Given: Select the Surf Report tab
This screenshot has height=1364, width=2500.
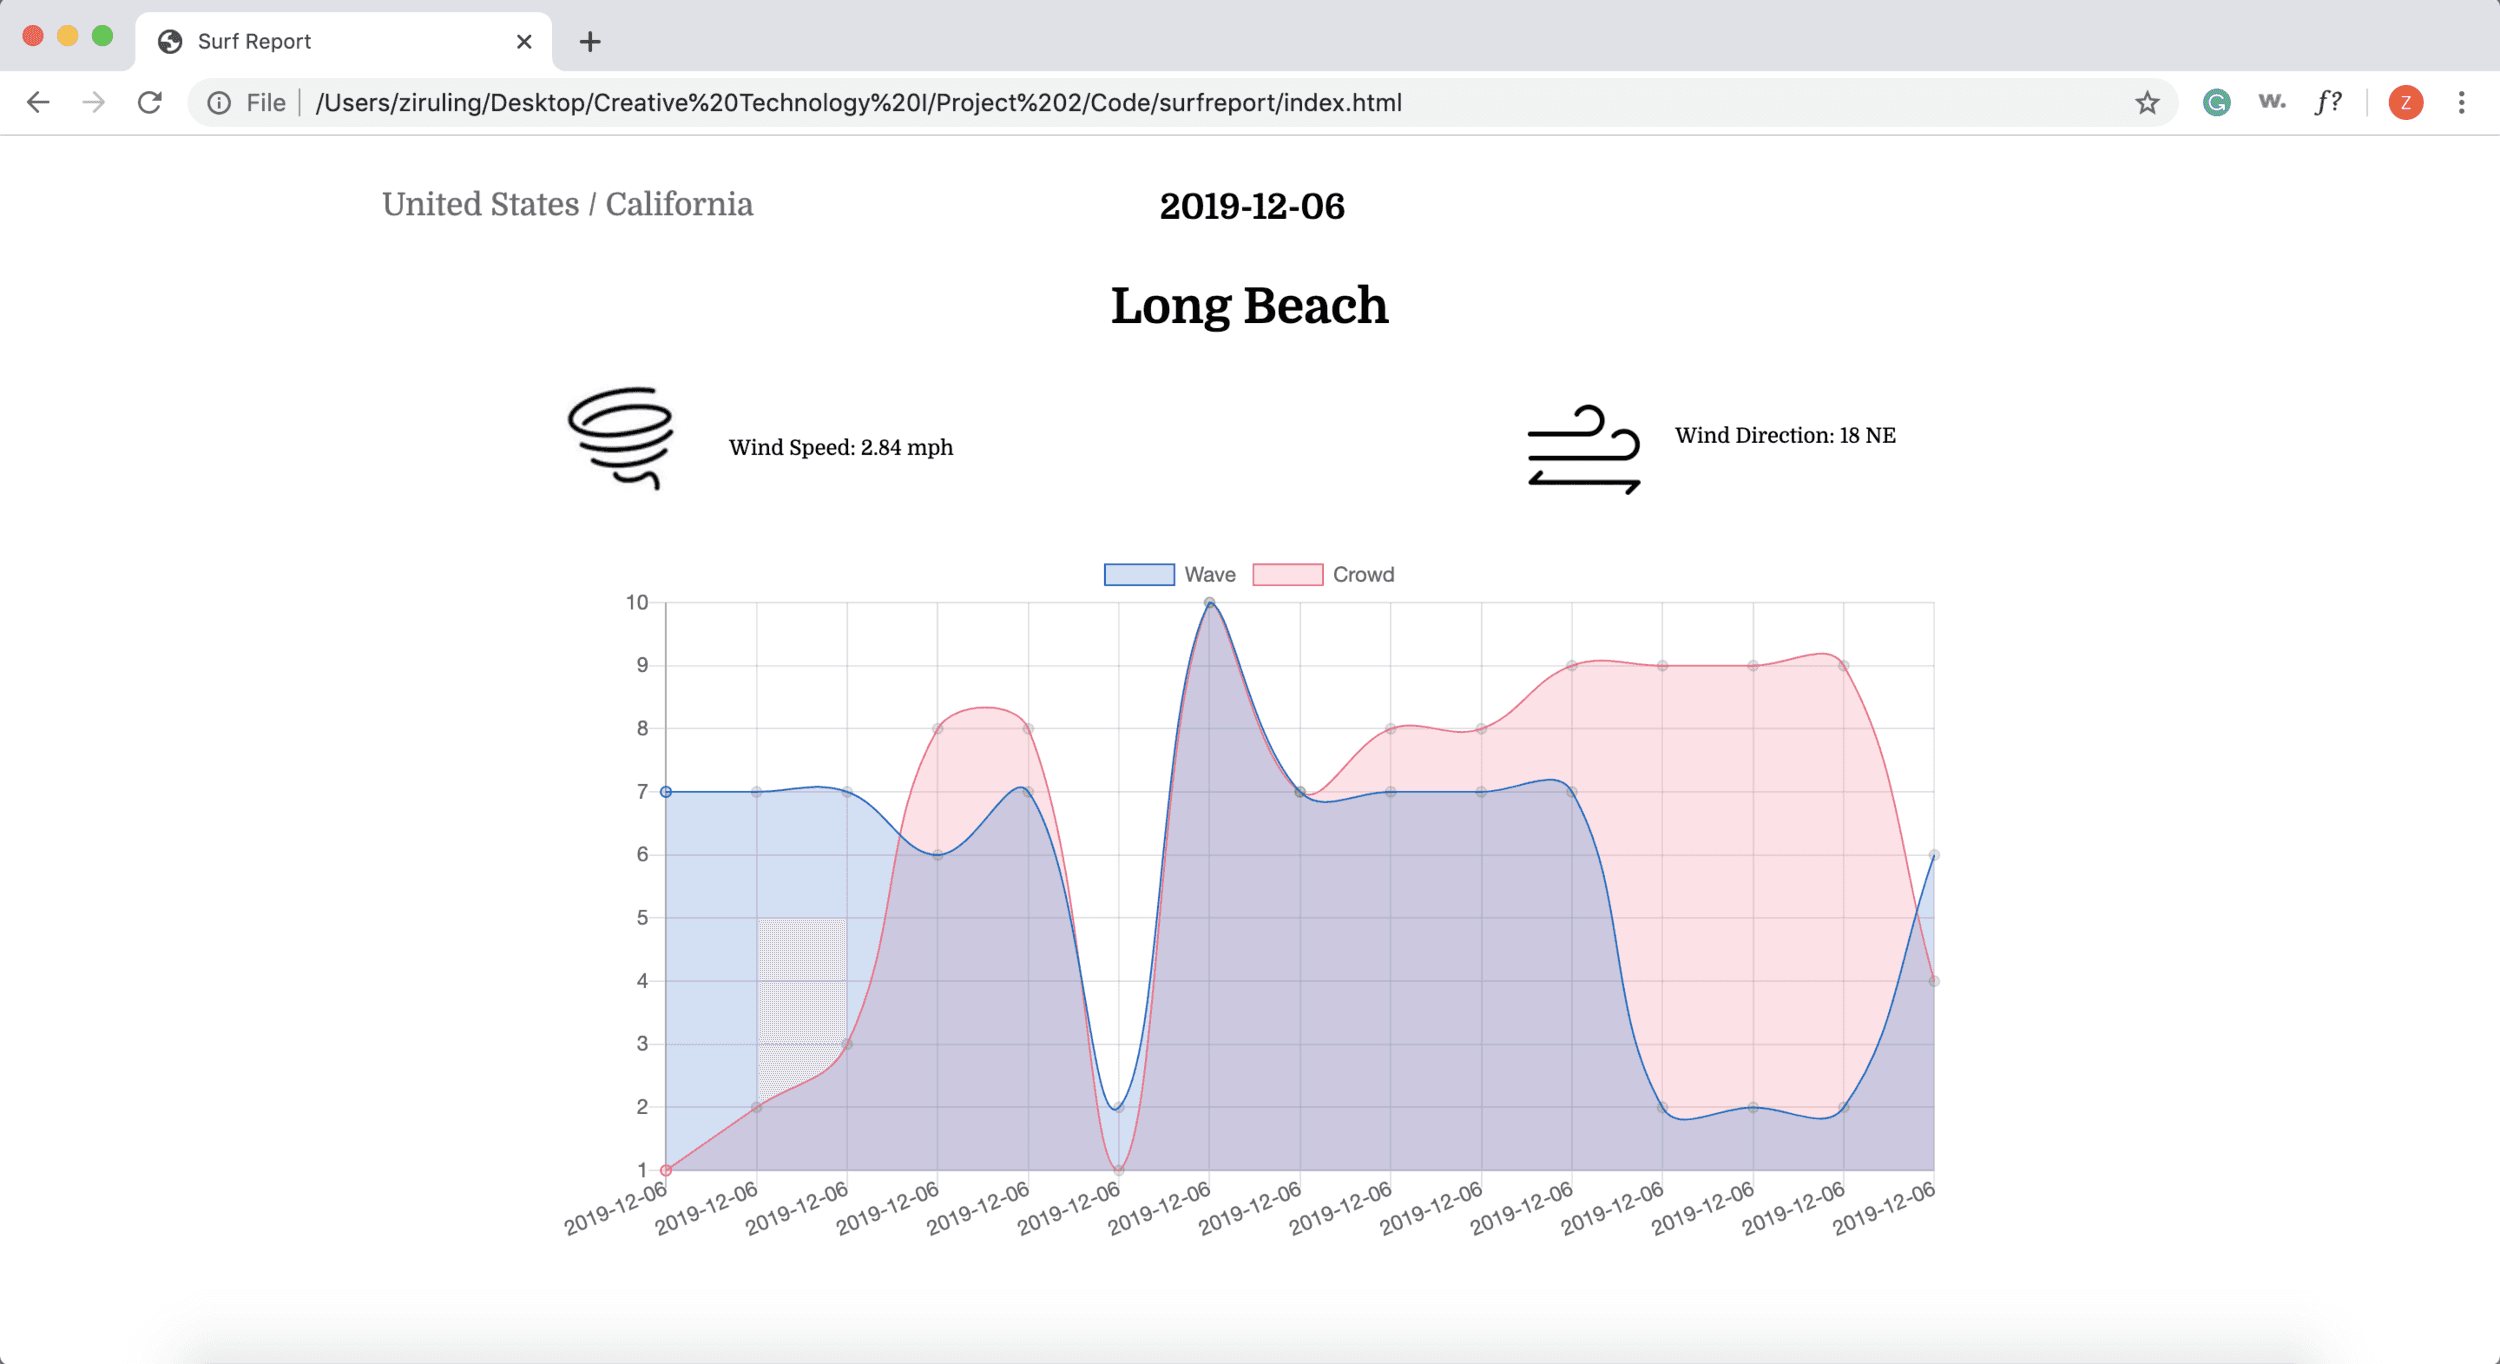Looking at the screenshot, I should tap(343, 41).
